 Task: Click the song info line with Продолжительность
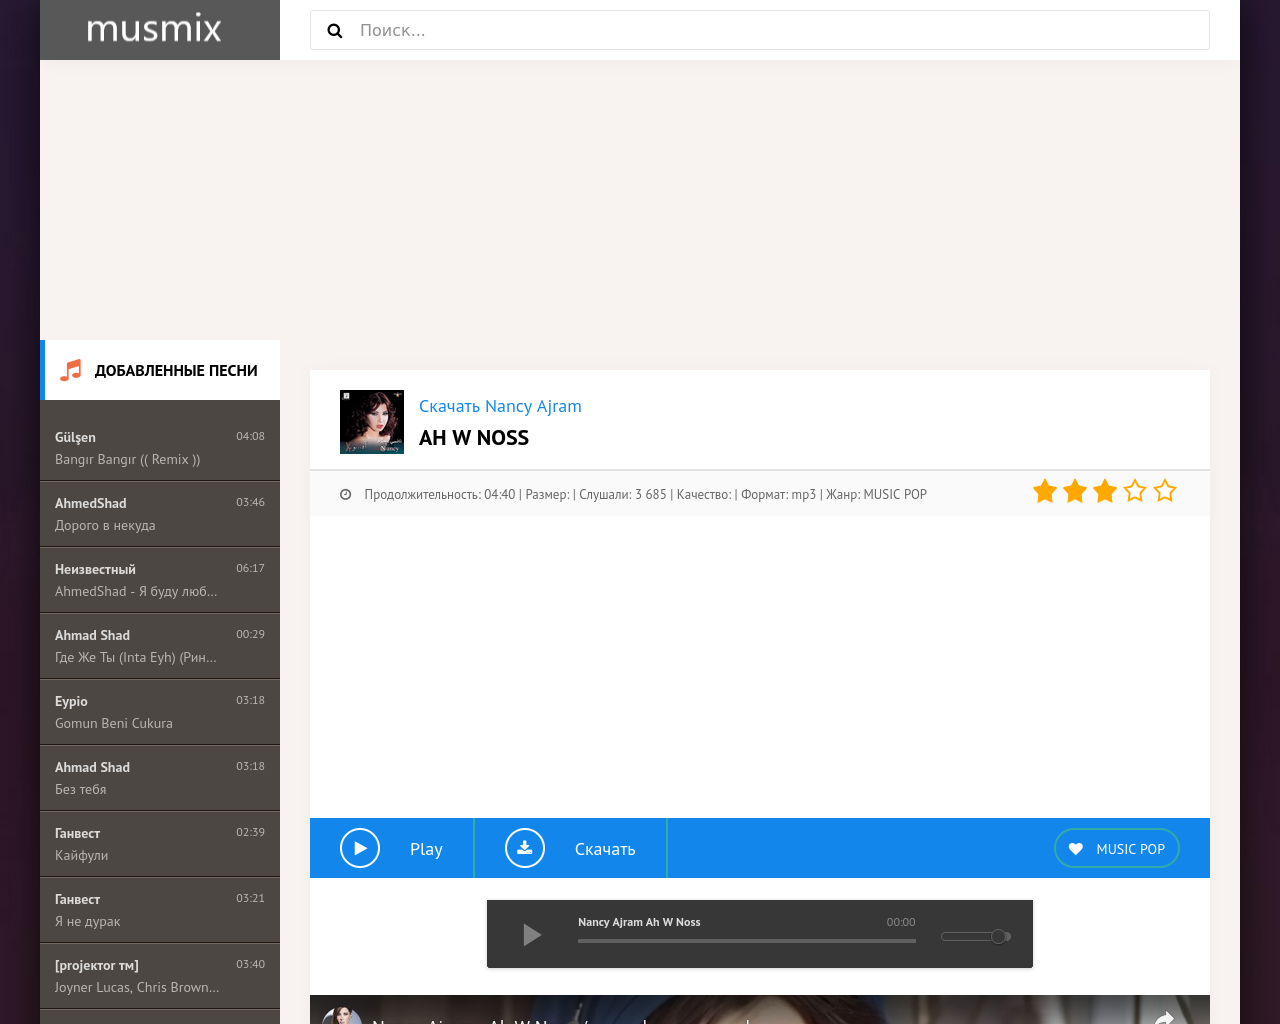coord(645,494)
